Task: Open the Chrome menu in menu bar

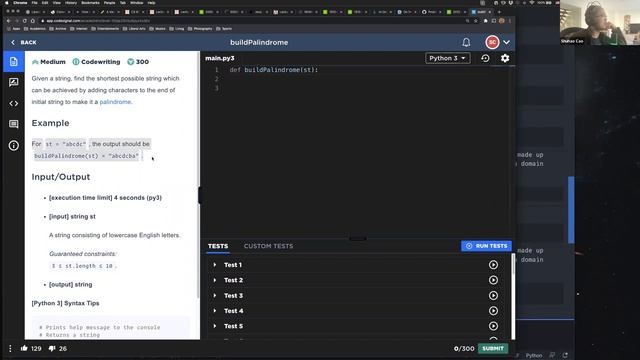Action: [x=20, y=3]
